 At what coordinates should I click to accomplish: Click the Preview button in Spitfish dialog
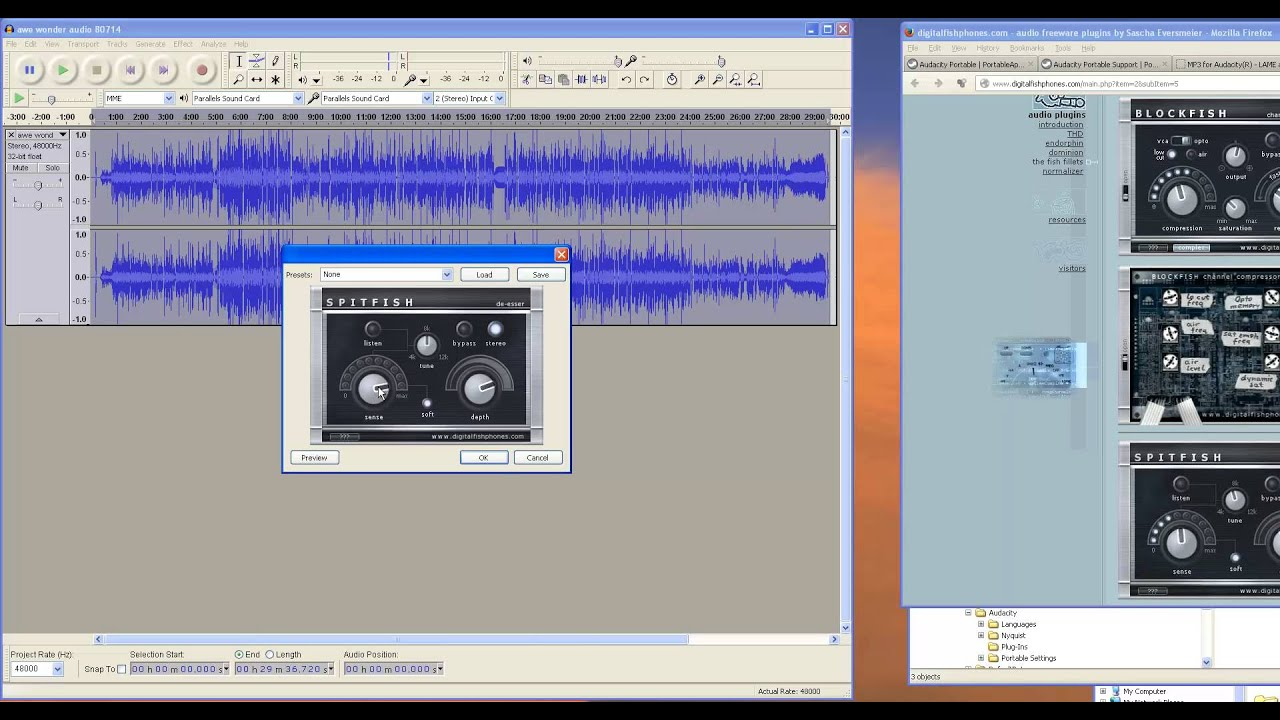(314, 457)
